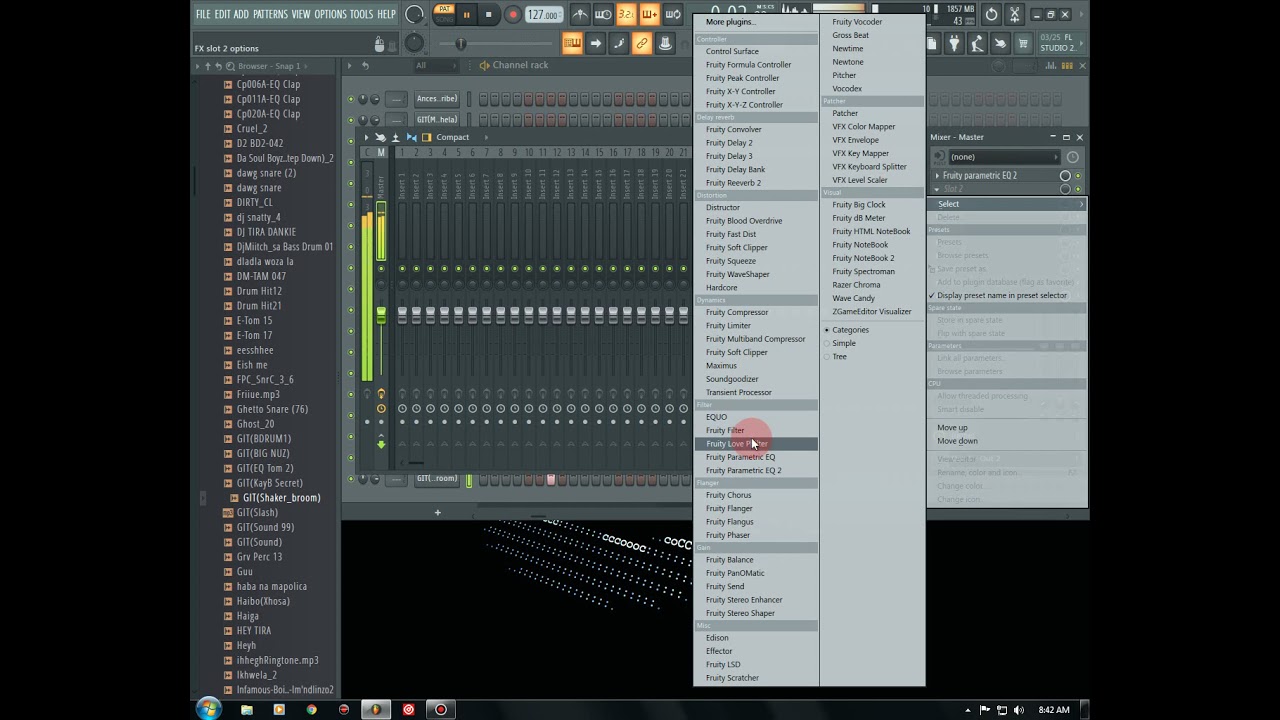Select the Categories view option

click(x=850, y=330)
